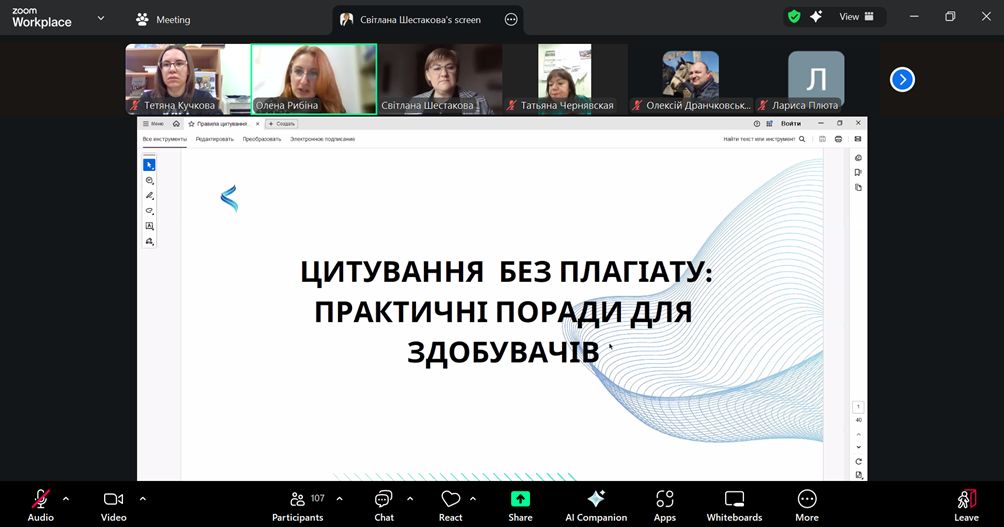
Task: Open the More options menu
Action: [x=807, y=504]
